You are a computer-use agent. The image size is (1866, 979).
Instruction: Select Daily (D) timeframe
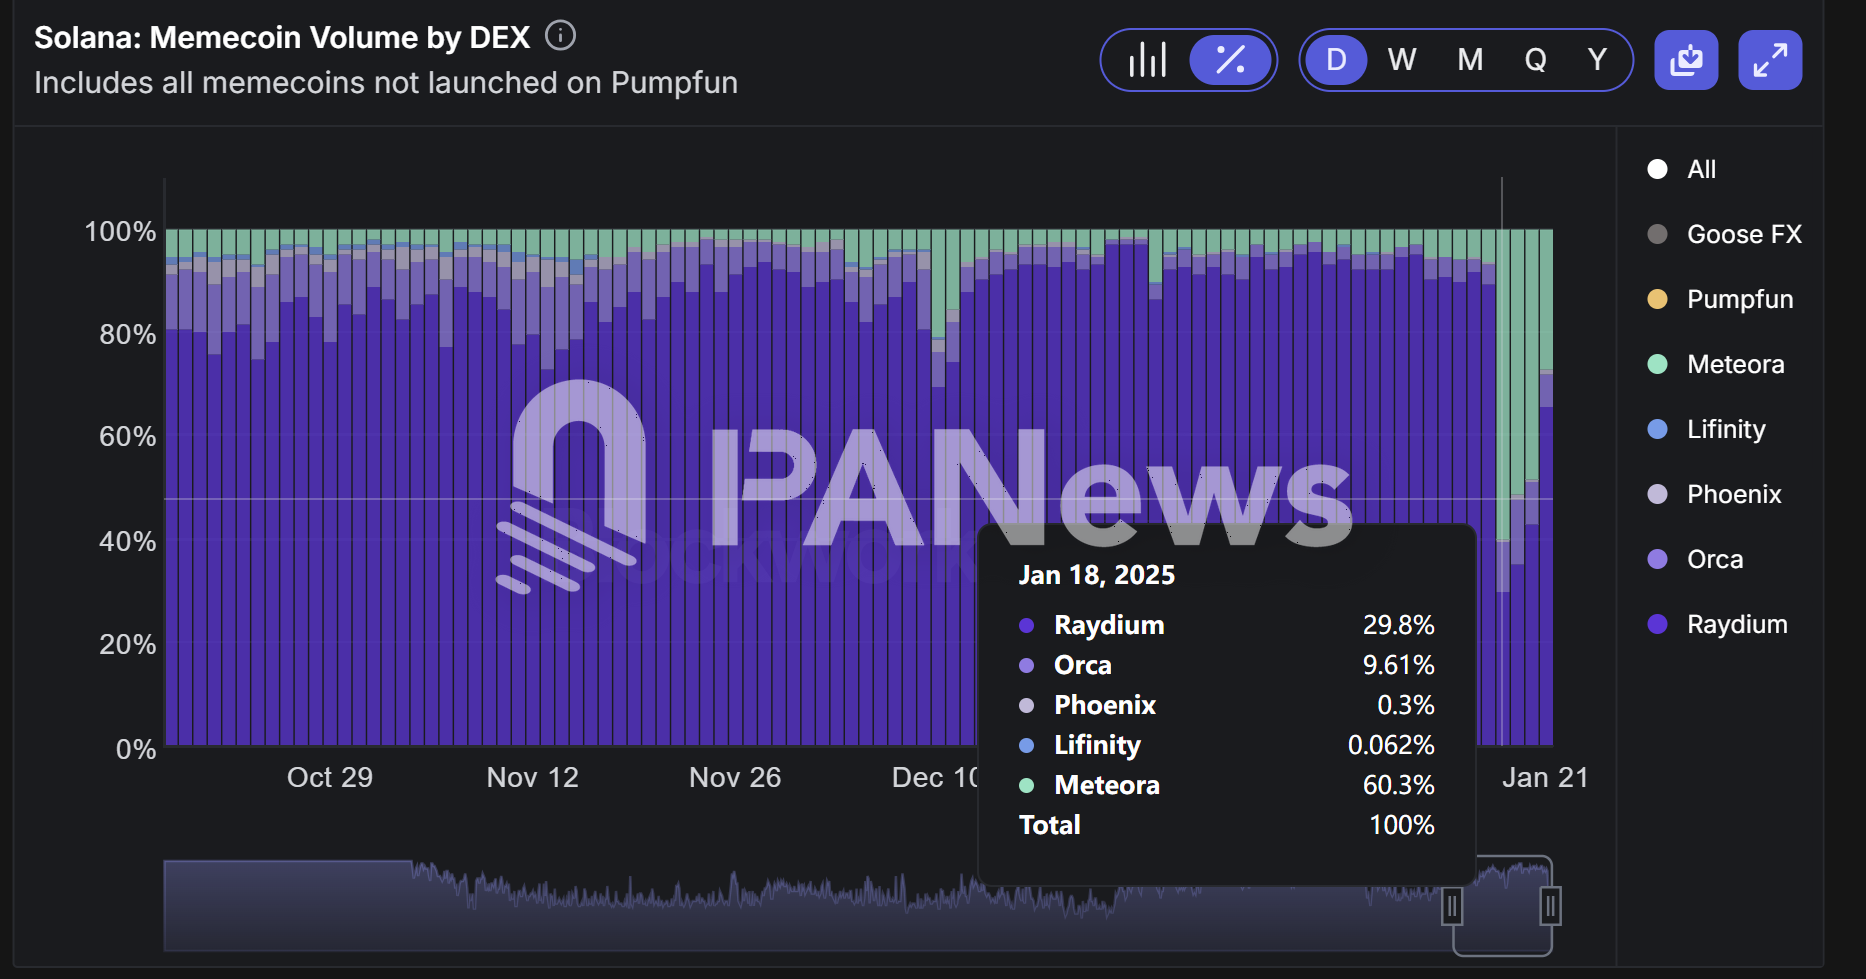point(1336,60)
